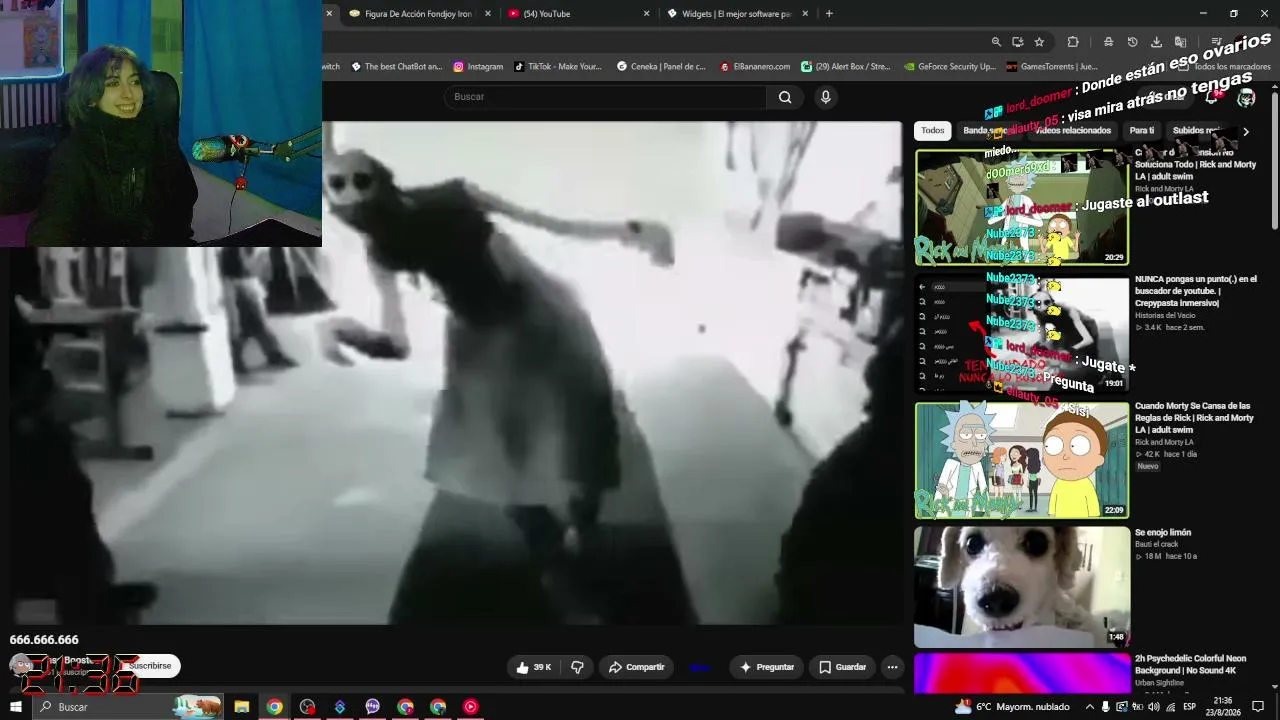The image size is (1280, 720).
Task: Open the TikTok bookmark
Action: (x=558, y=67)
